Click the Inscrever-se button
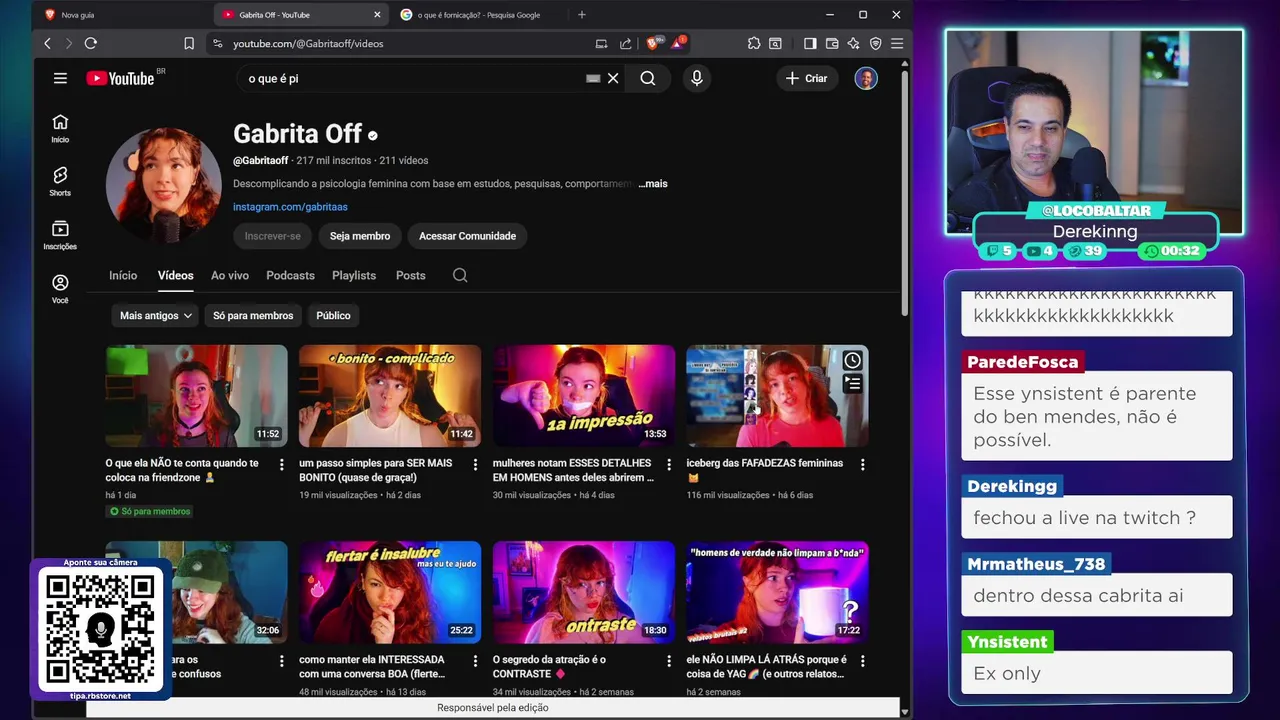 click(x=273, y=236)
